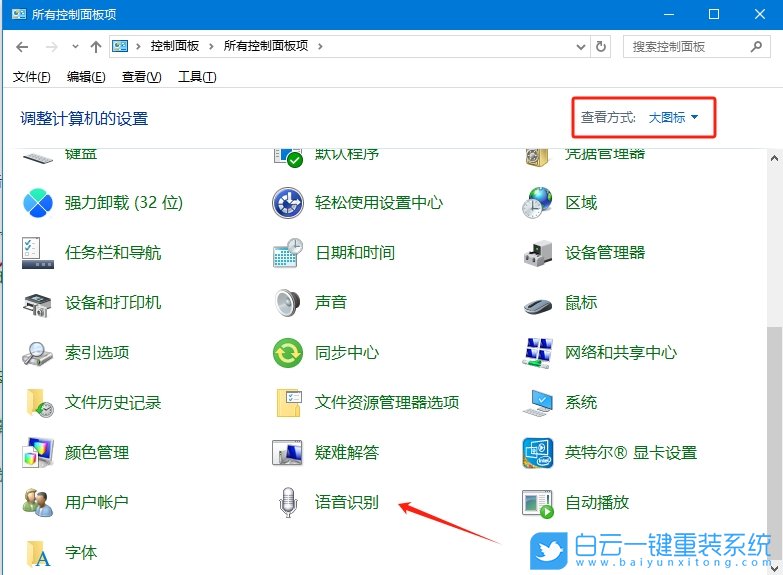Open the 轻松使用设置中心 icon

pyautogui.click(x=288, y=203)
